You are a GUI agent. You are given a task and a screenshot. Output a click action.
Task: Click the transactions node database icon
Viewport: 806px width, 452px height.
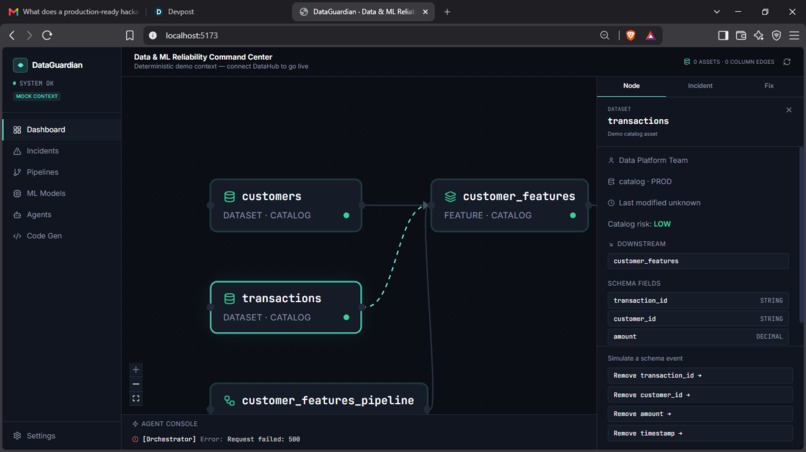(229, 298)
